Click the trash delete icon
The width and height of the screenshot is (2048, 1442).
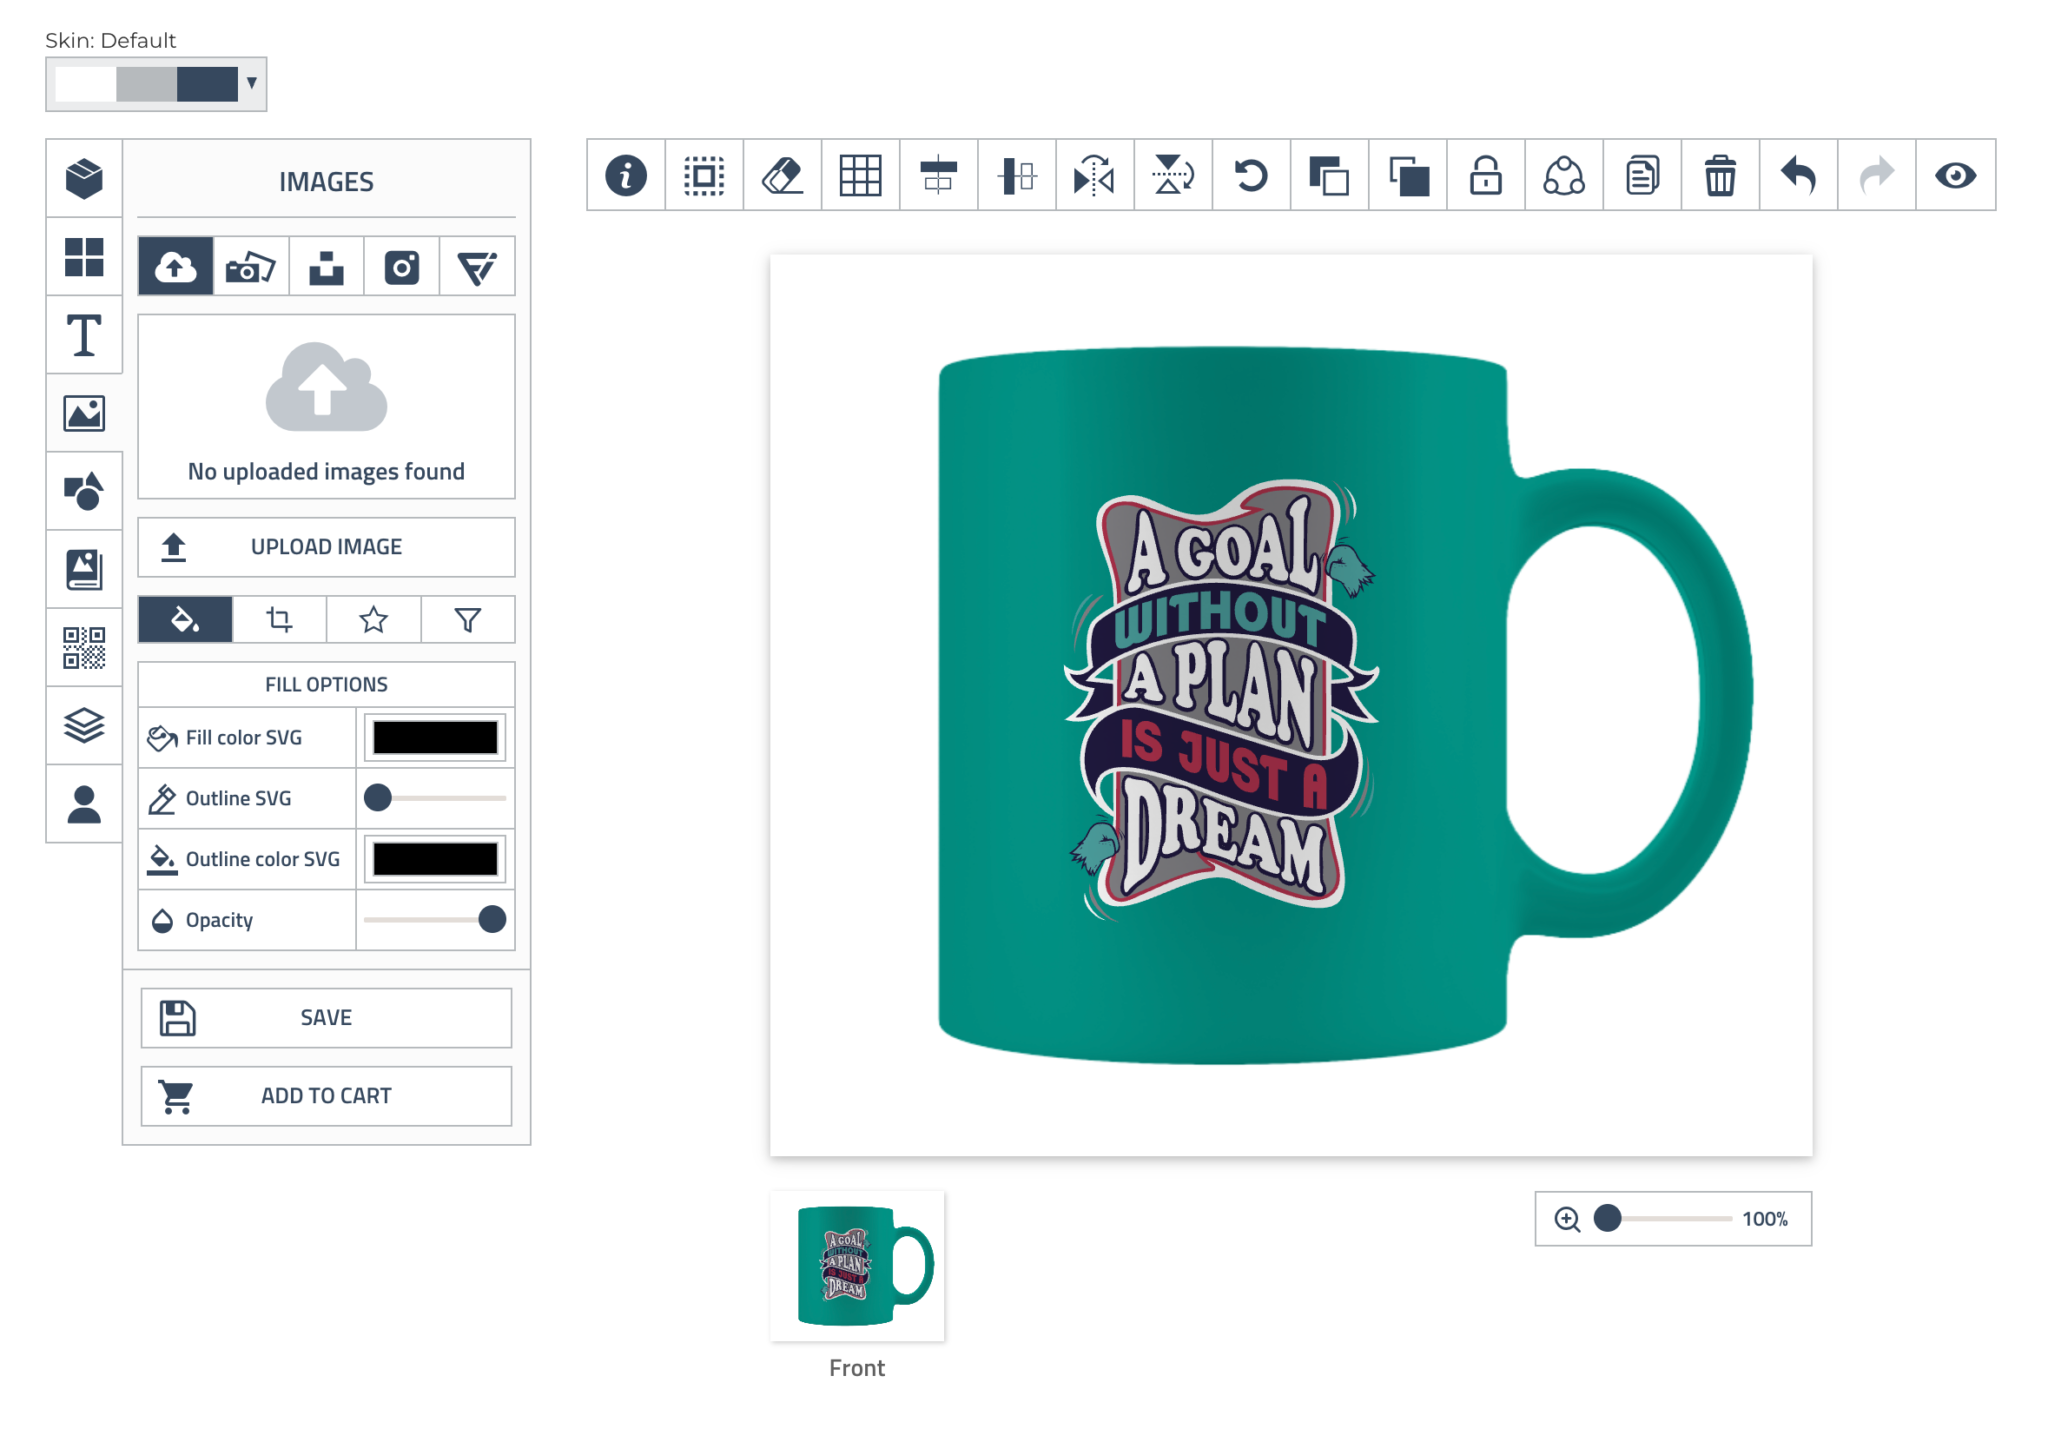(x=1720, y=176)
